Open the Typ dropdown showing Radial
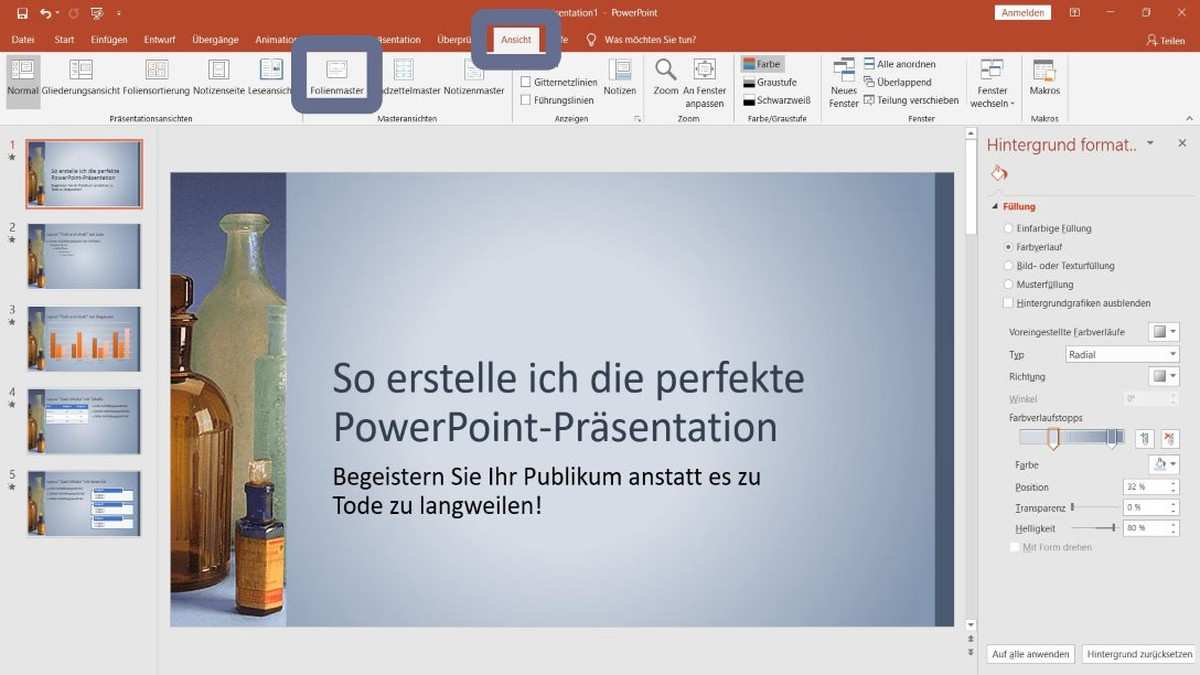 click(1122, 355)
